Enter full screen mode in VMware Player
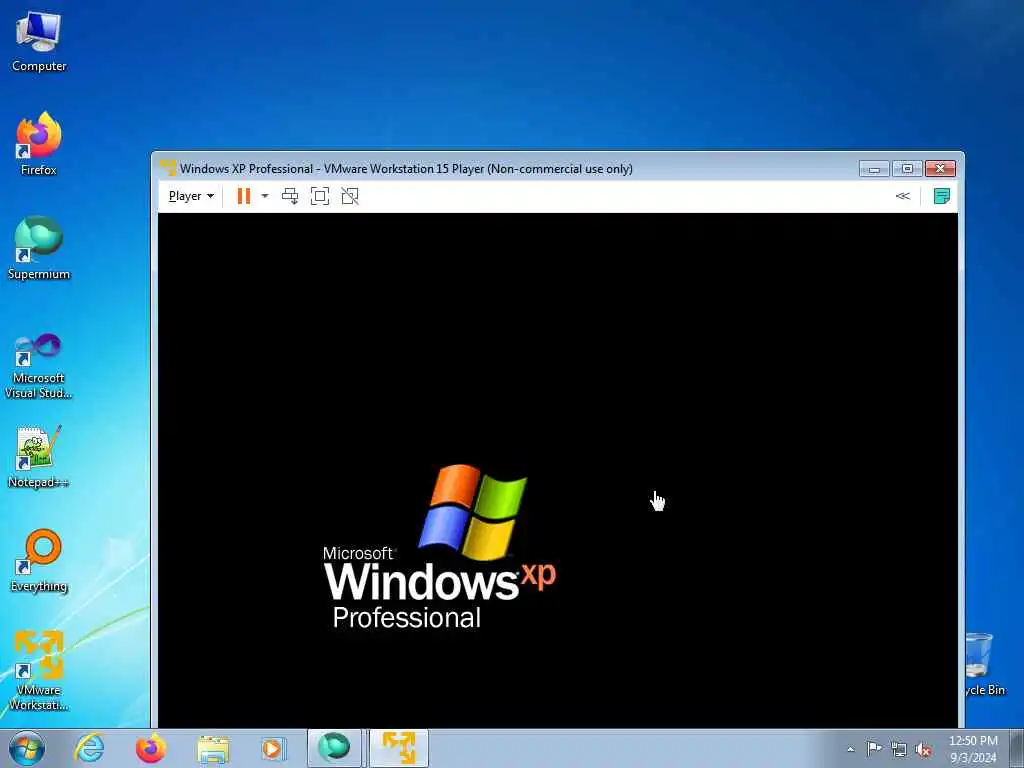 (320, 196)
